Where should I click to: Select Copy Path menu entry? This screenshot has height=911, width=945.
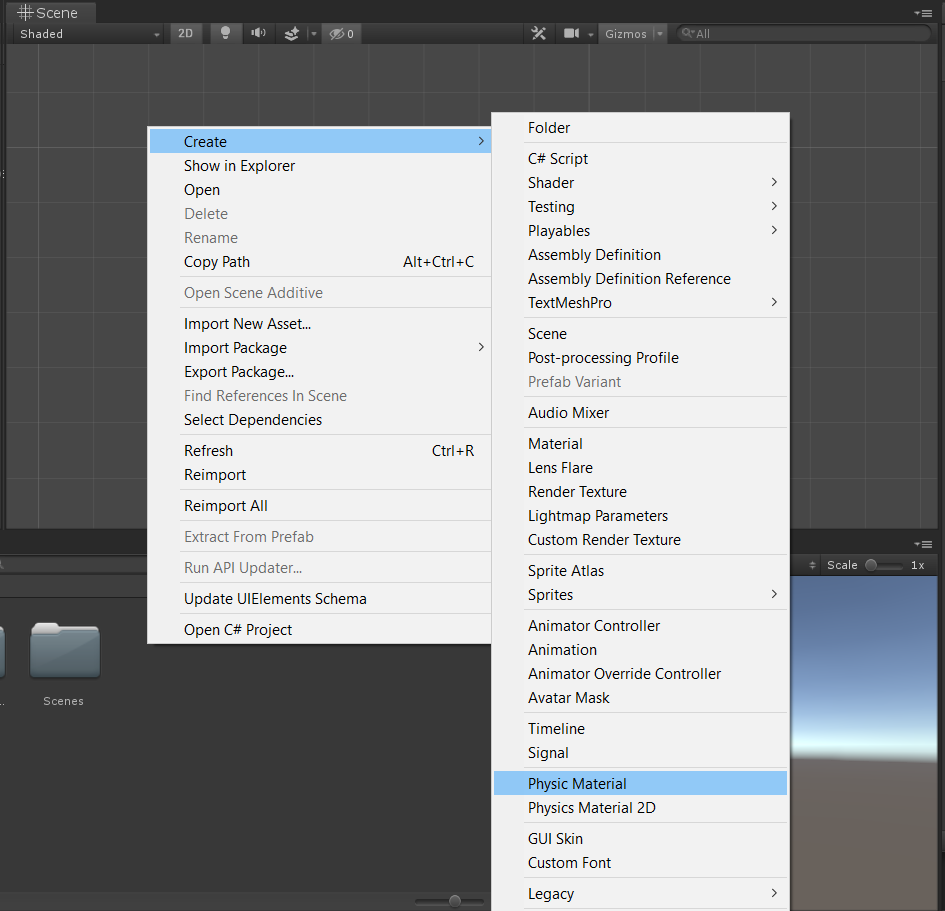click(320, 262)
